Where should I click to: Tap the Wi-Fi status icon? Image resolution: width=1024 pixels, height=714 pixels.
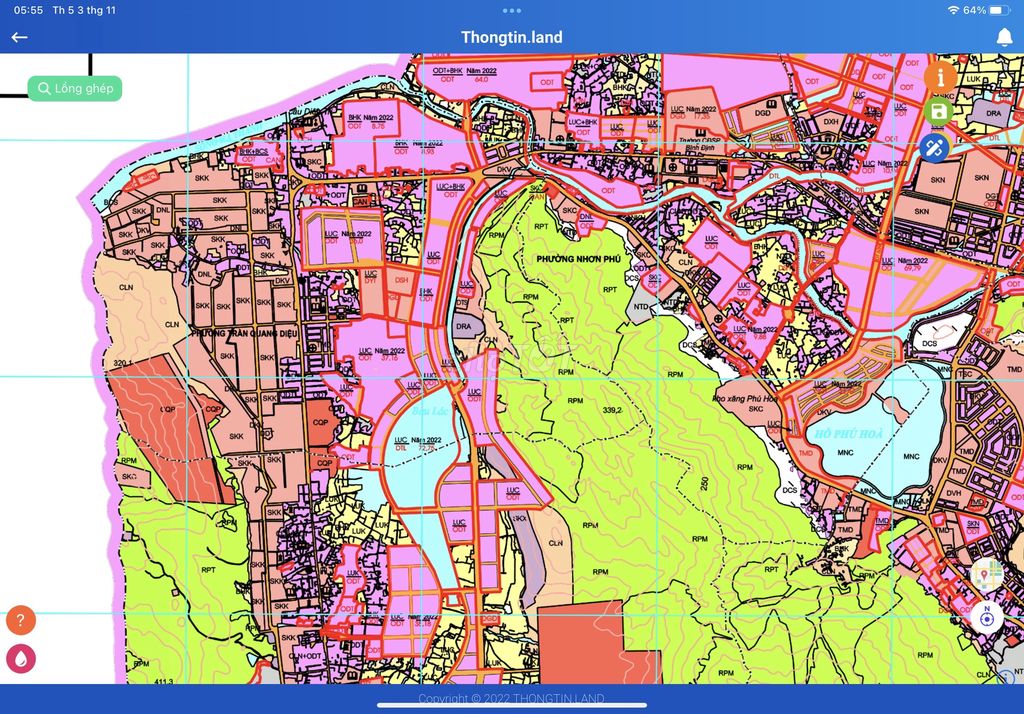[953, 10]
